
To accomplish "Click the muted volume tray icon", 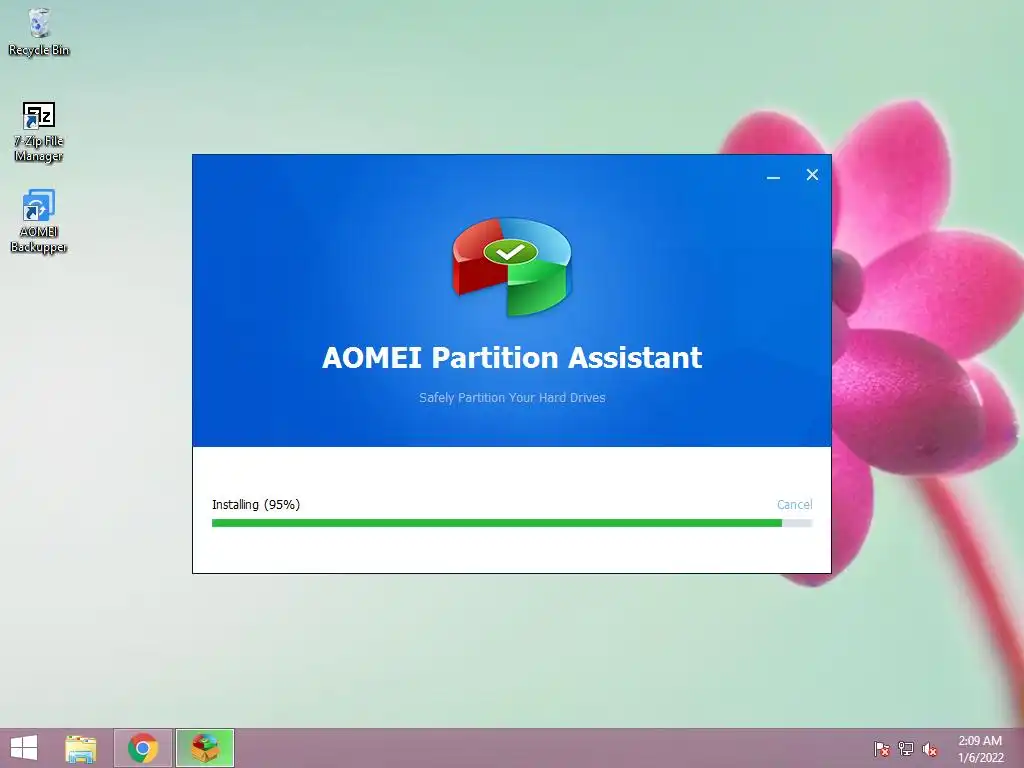I will [x=930, y=749].
